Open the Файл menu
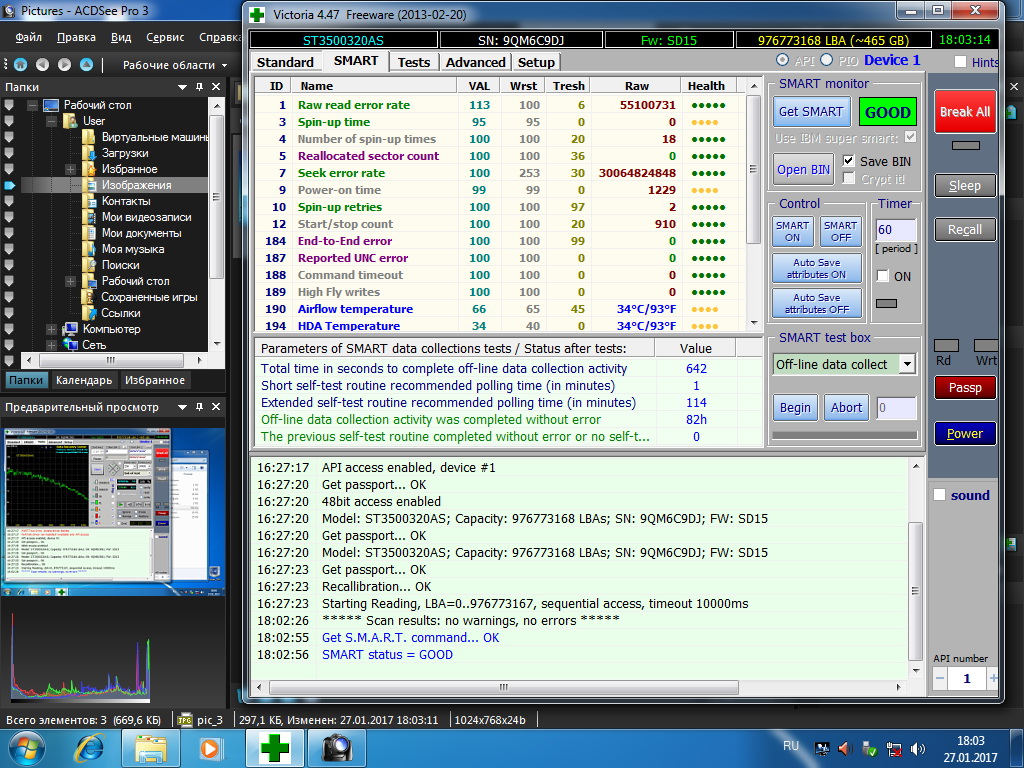1024x768 pixels. (28, 37)
